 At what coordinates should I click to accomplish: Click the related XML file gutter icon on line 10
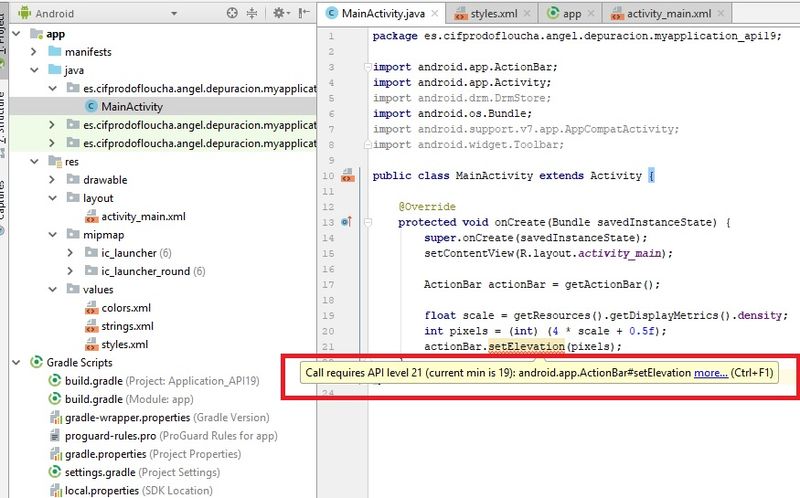tap(348, 175)
